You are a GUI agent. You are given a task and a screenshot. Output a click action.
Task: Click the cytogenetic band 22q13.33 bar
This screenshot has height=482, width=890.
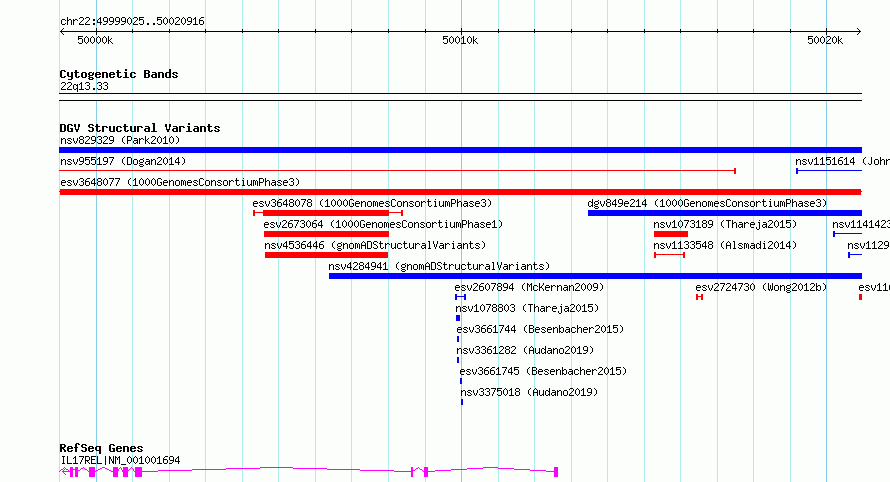[x=460, y=97]
